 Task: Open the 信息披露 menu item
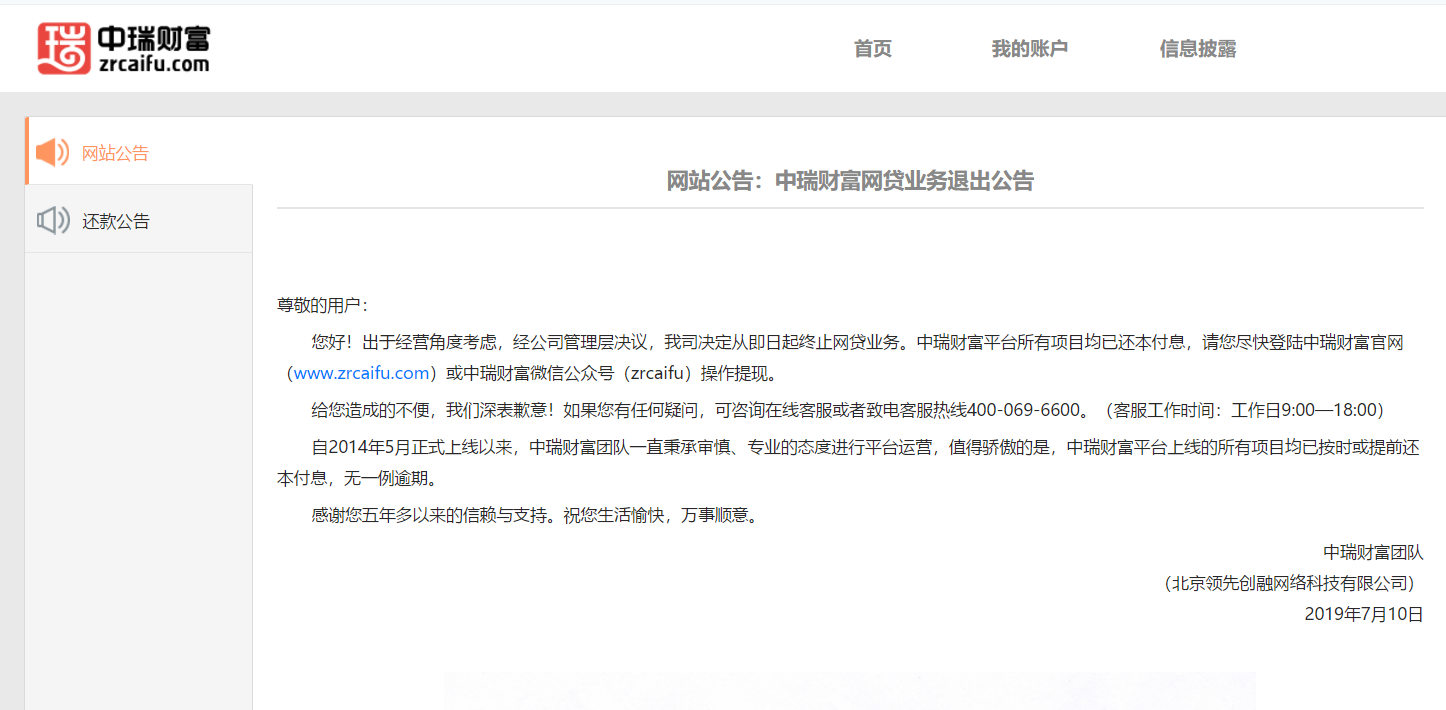(1198, 47)
